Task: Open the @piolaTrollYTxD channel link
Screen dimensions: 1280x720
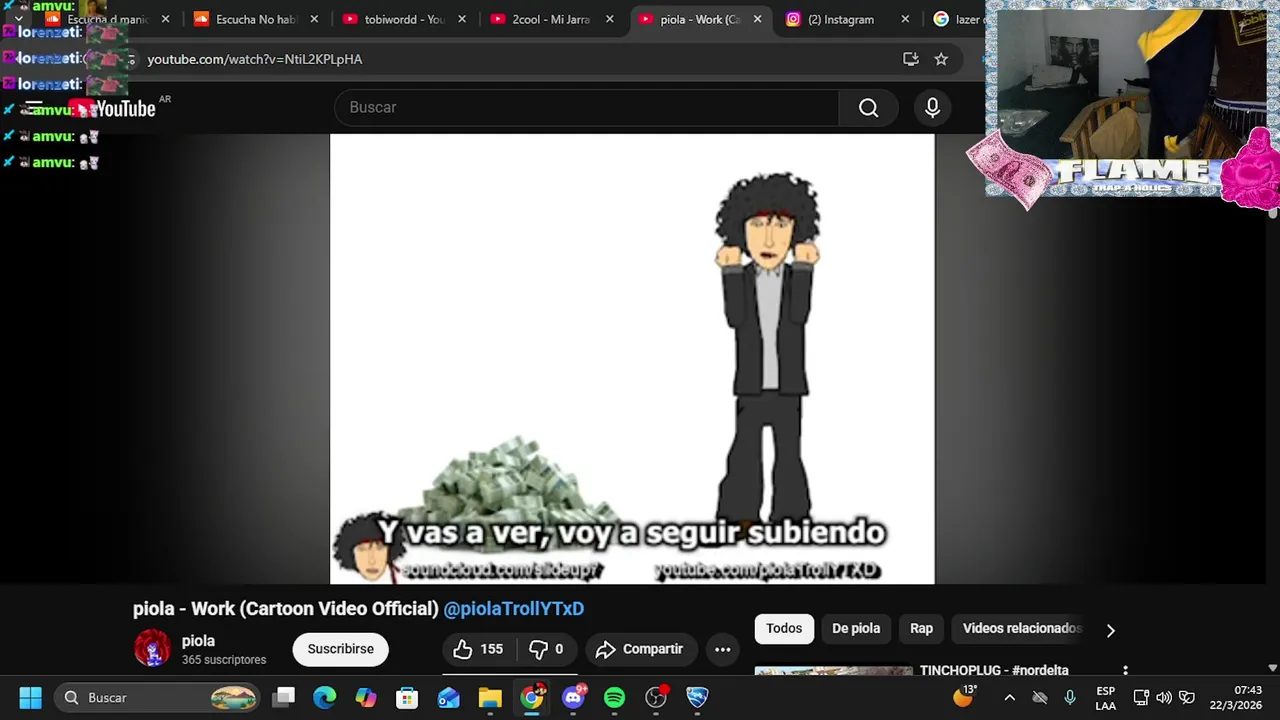Action: click(513, 608)
